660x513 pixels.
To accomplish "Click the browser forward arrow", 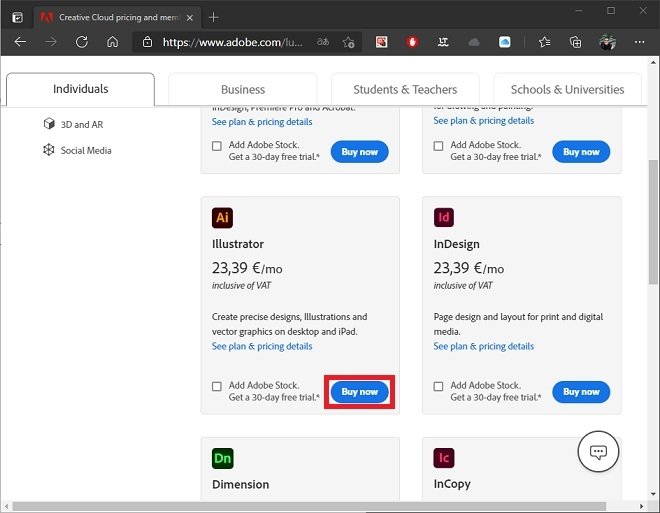I will [x=51, y=42].
